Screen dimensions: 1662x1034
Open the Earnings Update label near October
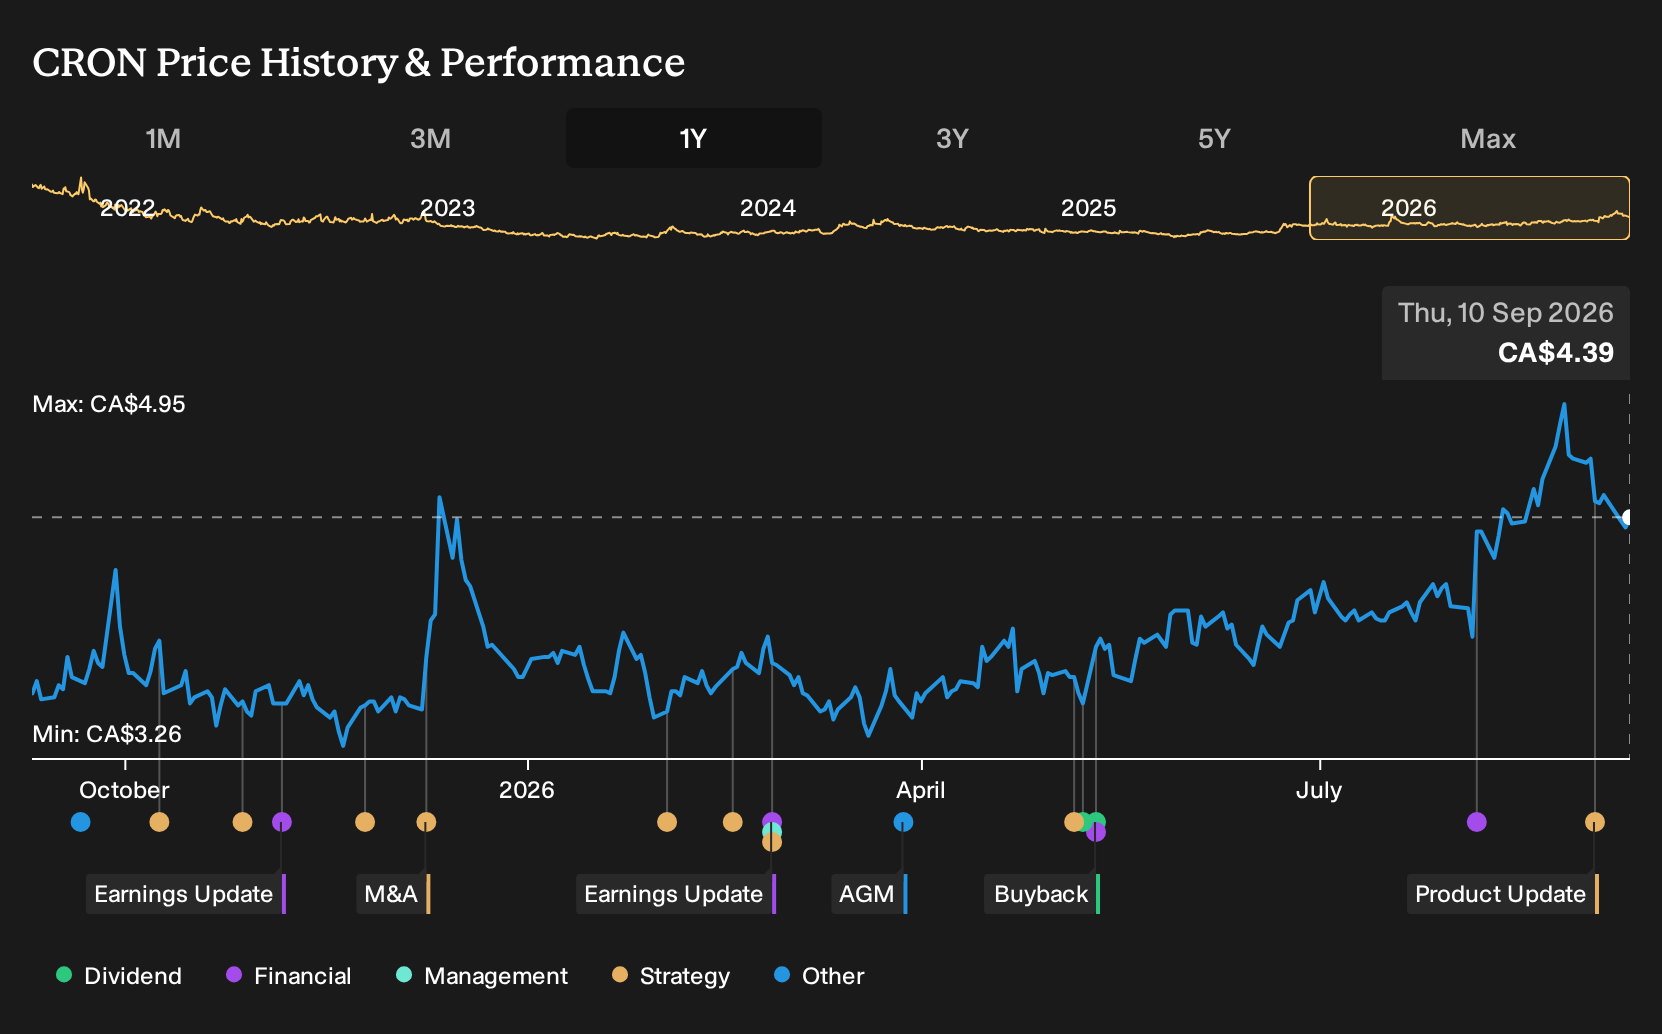186,894
